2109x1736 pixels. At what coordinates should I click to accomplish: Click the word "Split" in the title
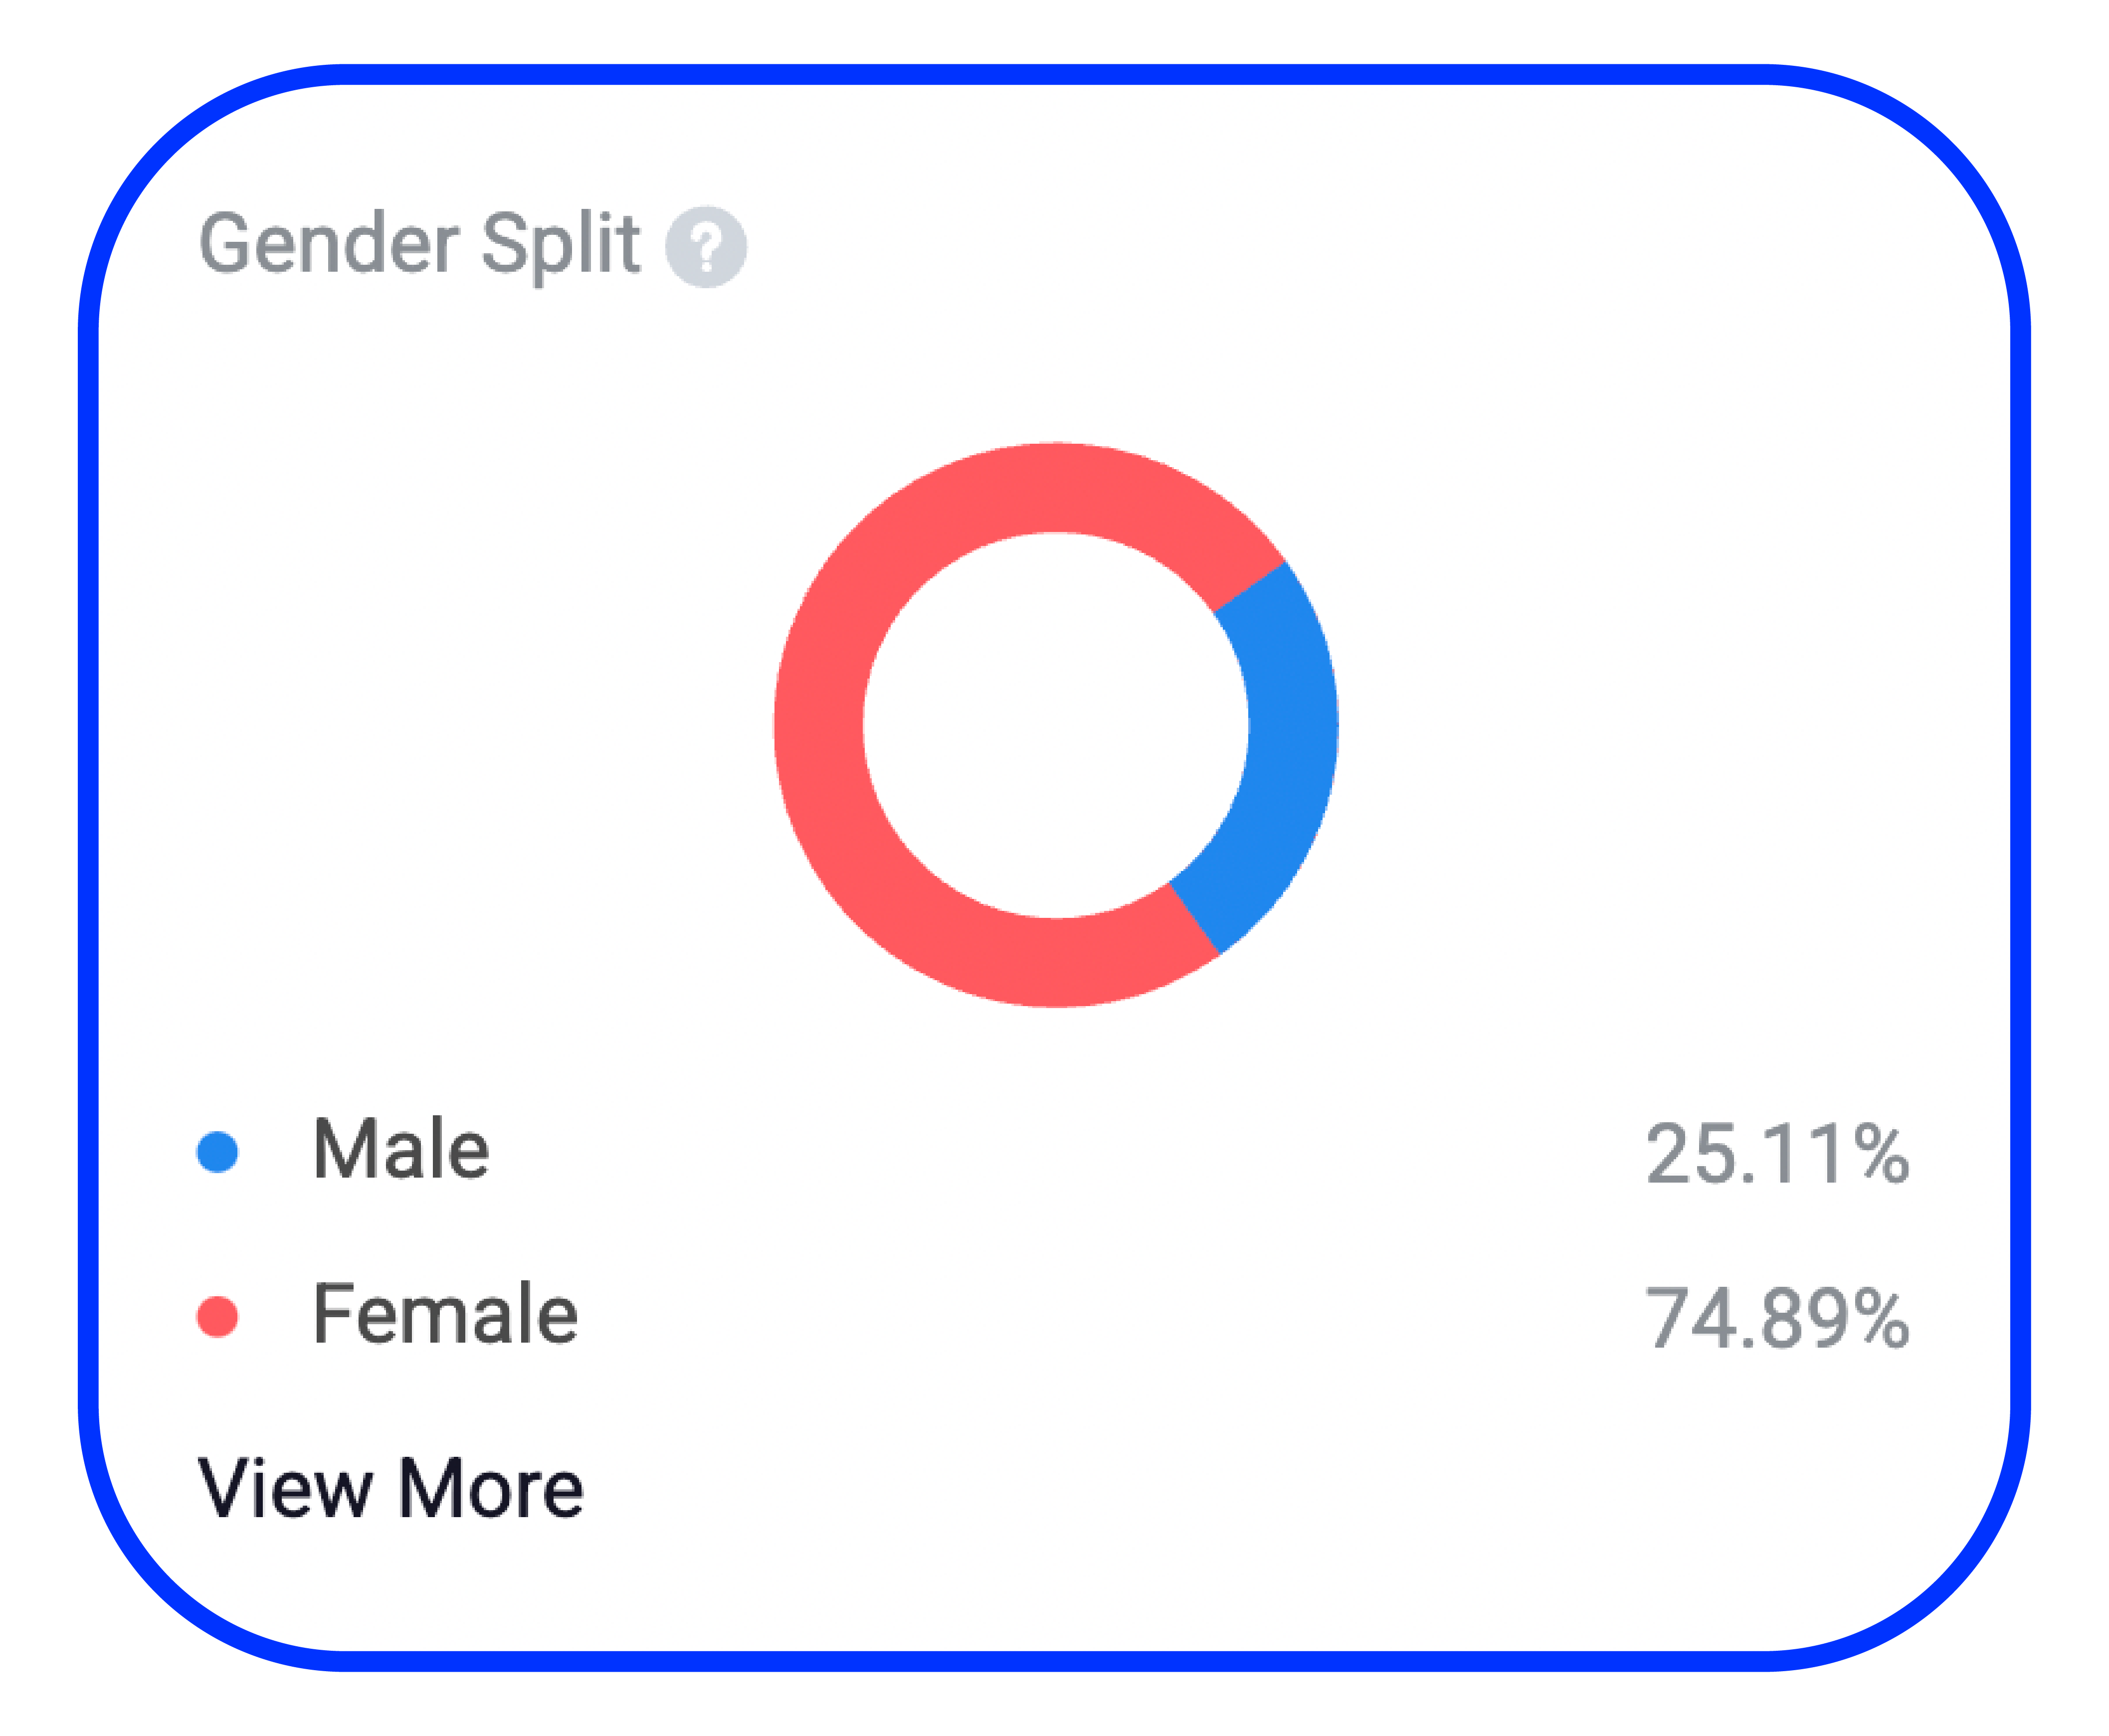coord(560,244)
